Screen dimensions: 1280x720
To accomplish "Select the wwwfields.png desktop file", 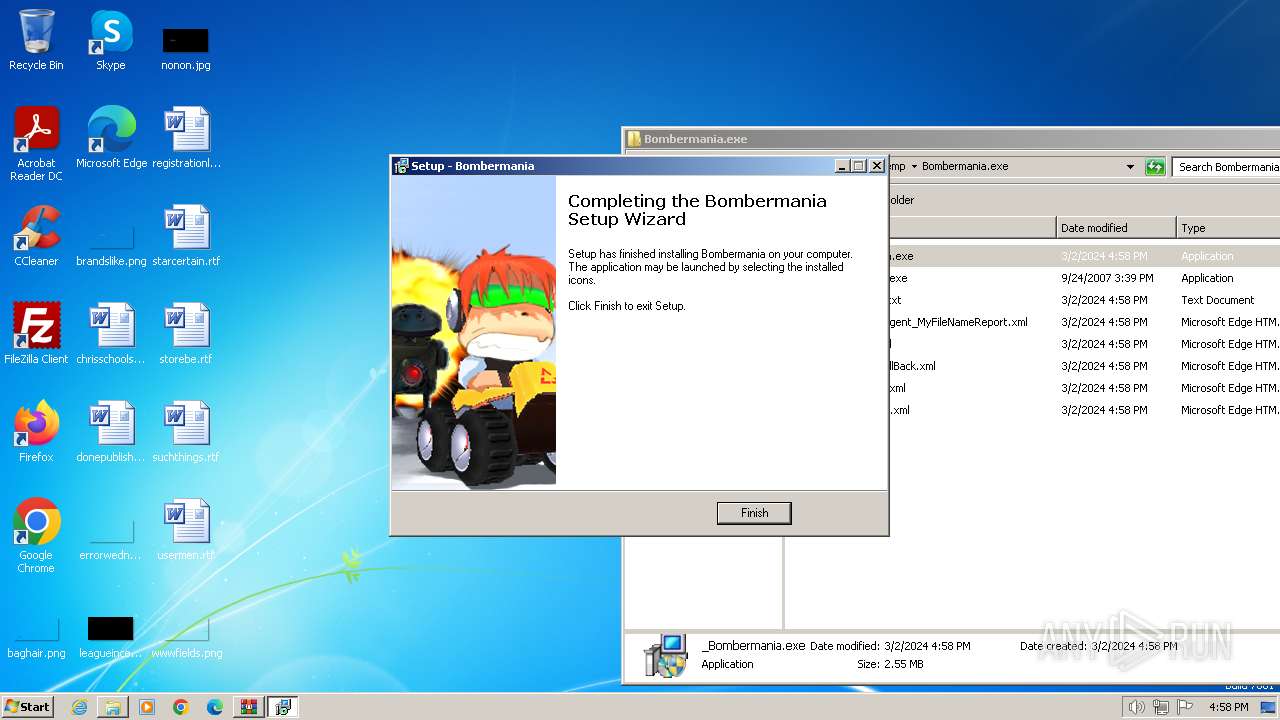I will click(x=186, y=638).
